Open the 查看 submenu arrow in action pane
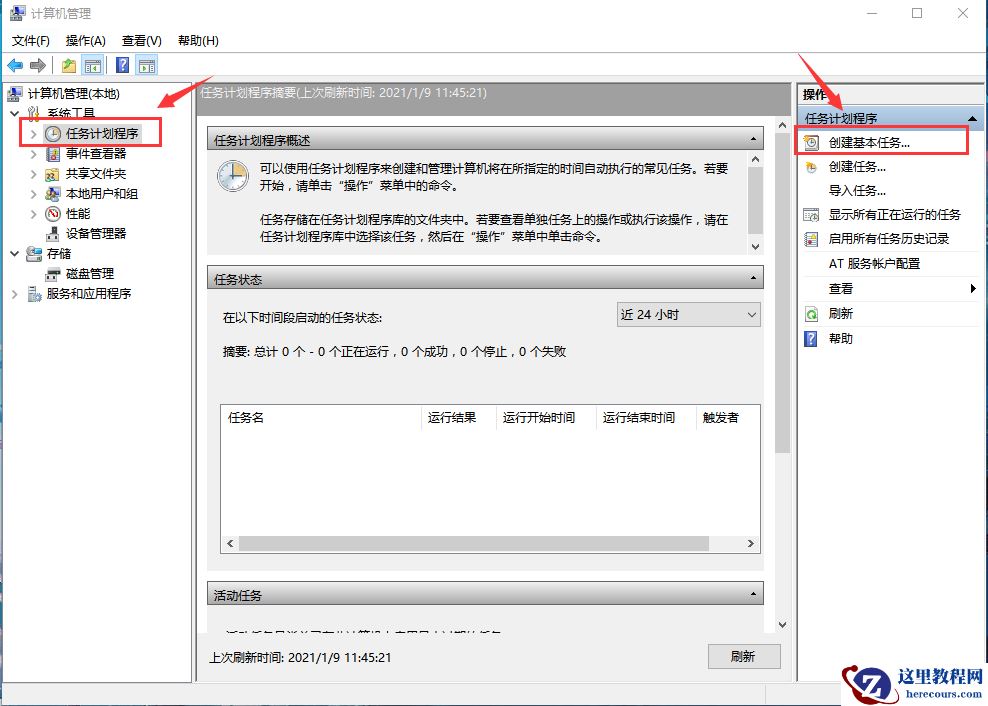 (x=971, y=288)
